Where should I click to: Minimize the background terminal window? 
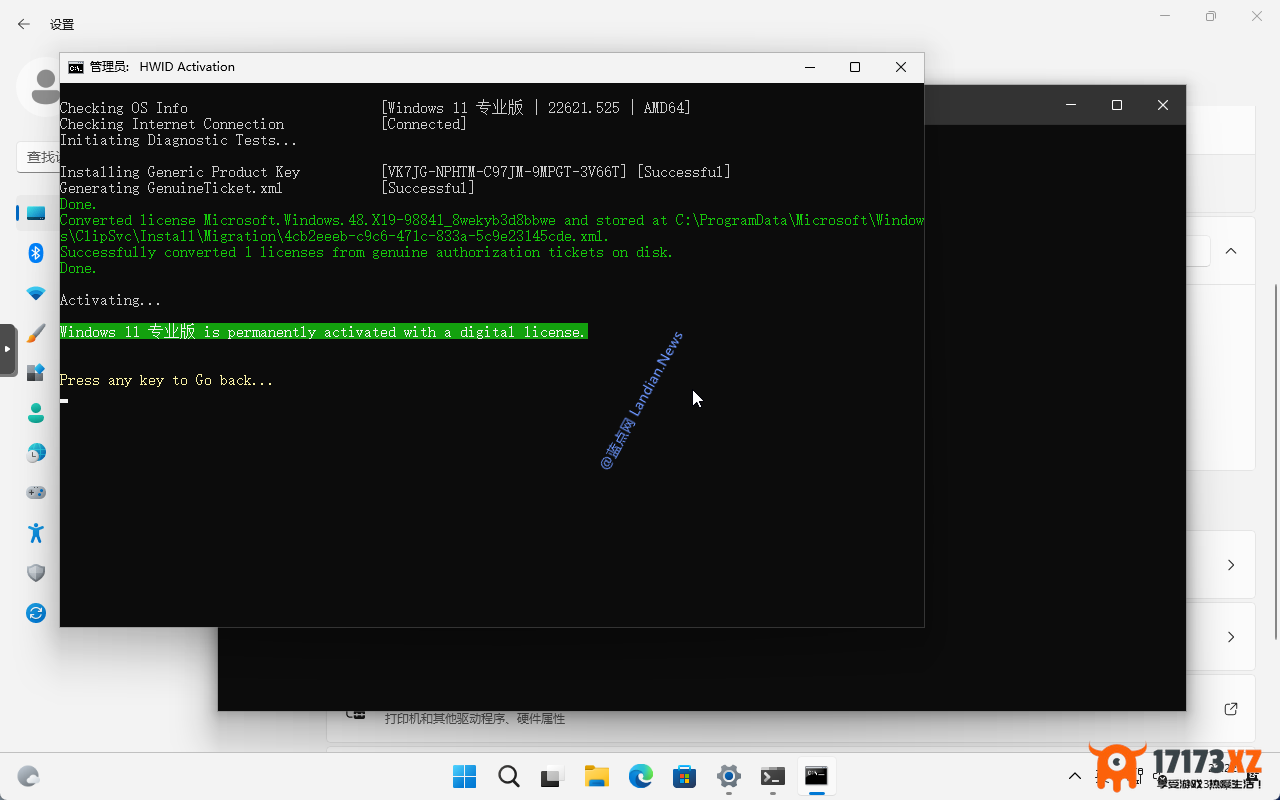click(x=1071, y=105)
